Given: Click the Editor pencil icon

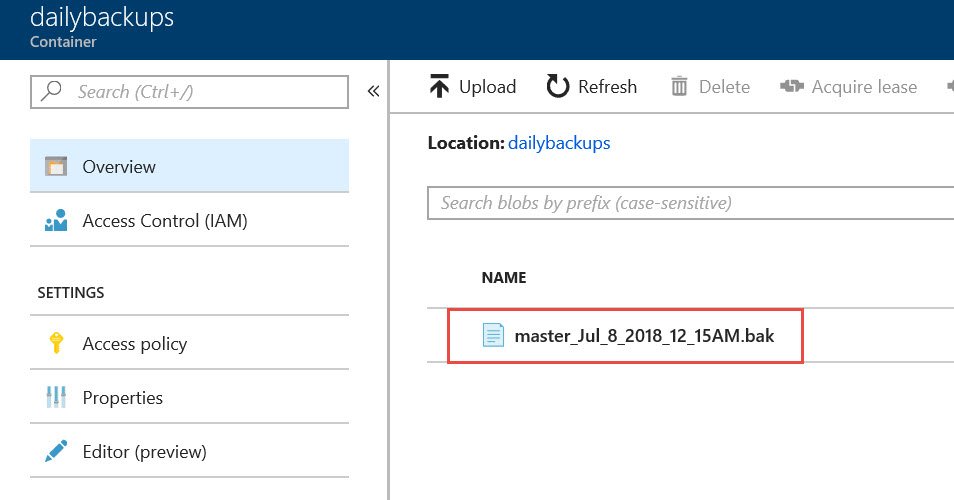Looking at the screenshot, I should 56,451.
